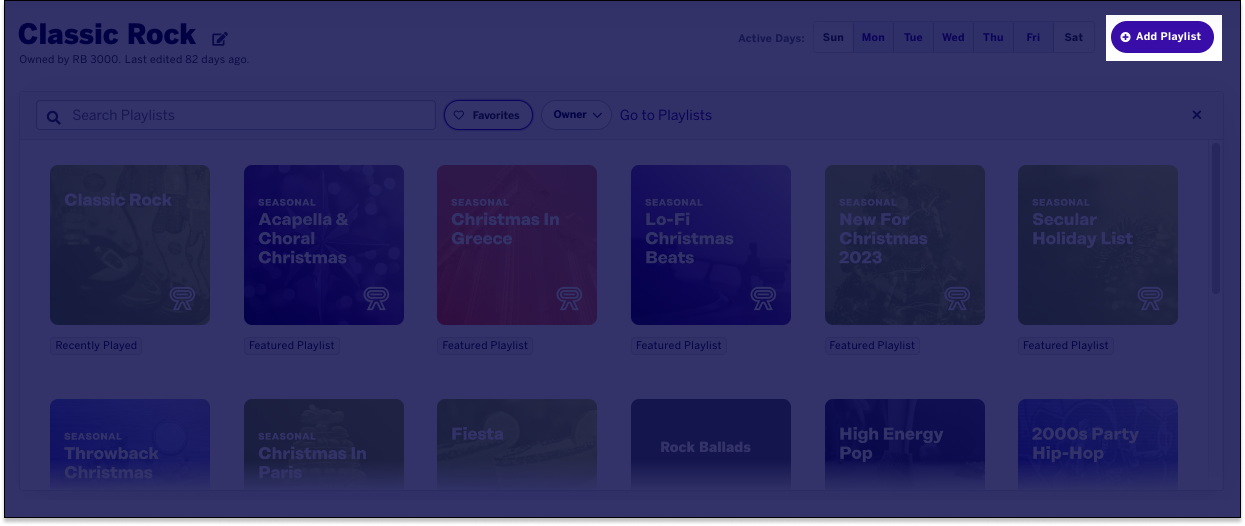Click Featured Playlist tag under New For Christmas 2023

(x=872, y=345)
